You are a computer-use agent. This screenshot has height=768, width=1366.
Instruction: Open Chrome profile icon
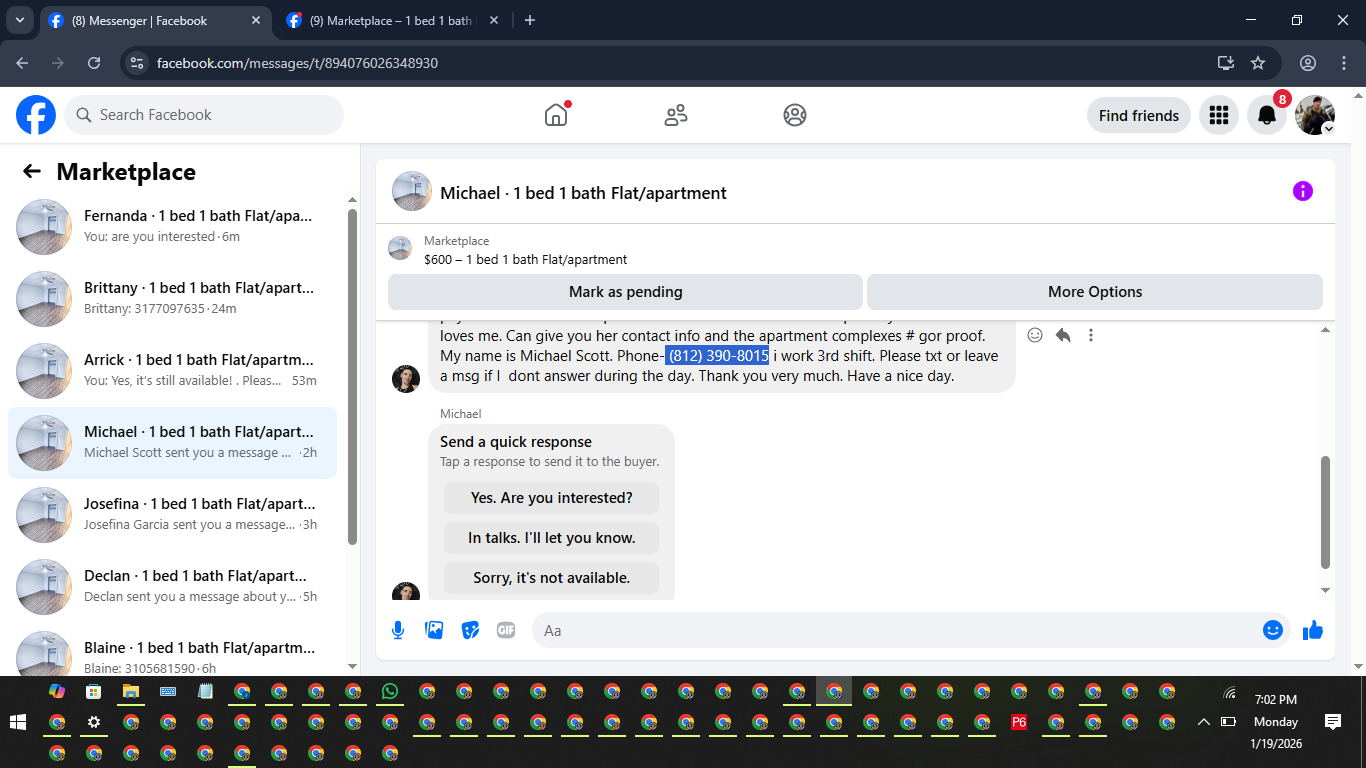[1308, 63]
